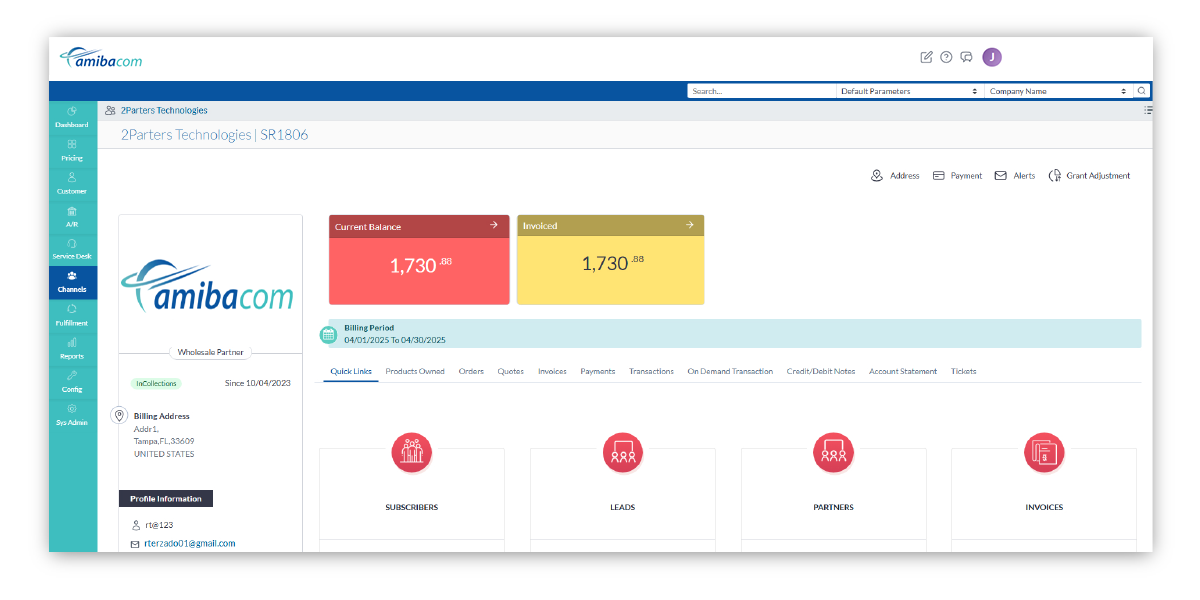Click the rterzado01@gmail.com email link
This screenshot has width=1200, height=600.
pyautogui.click(x=190, y=544)
